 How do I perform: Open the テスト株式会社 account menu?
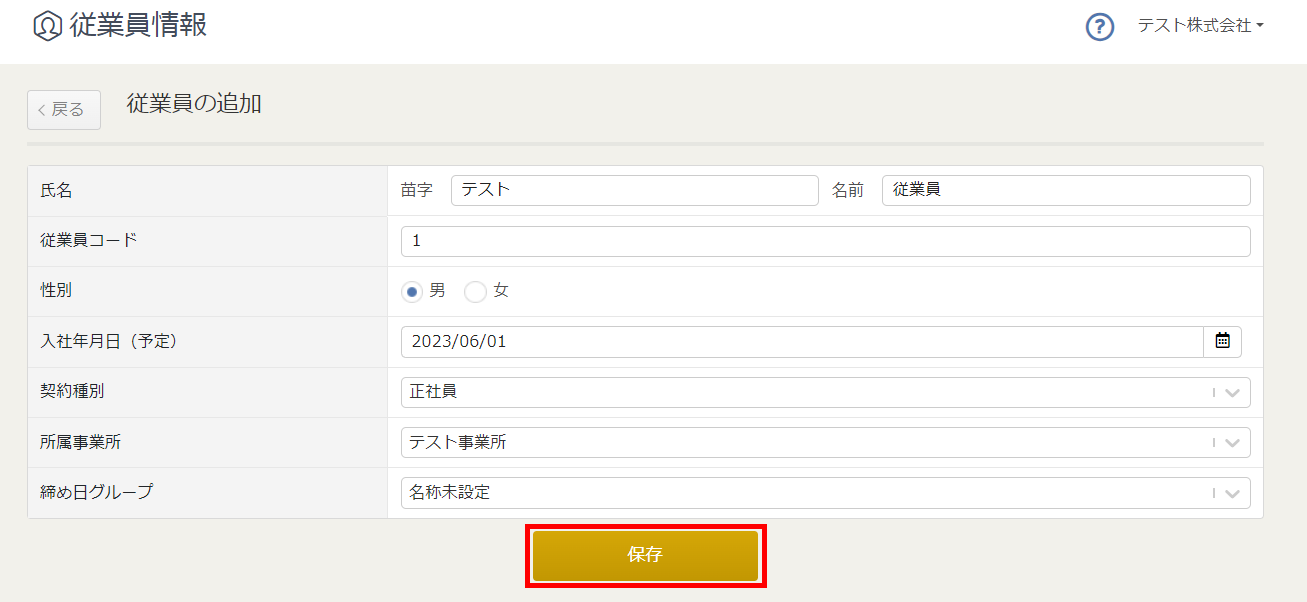pyautogui.click(x=1201, y=26)
